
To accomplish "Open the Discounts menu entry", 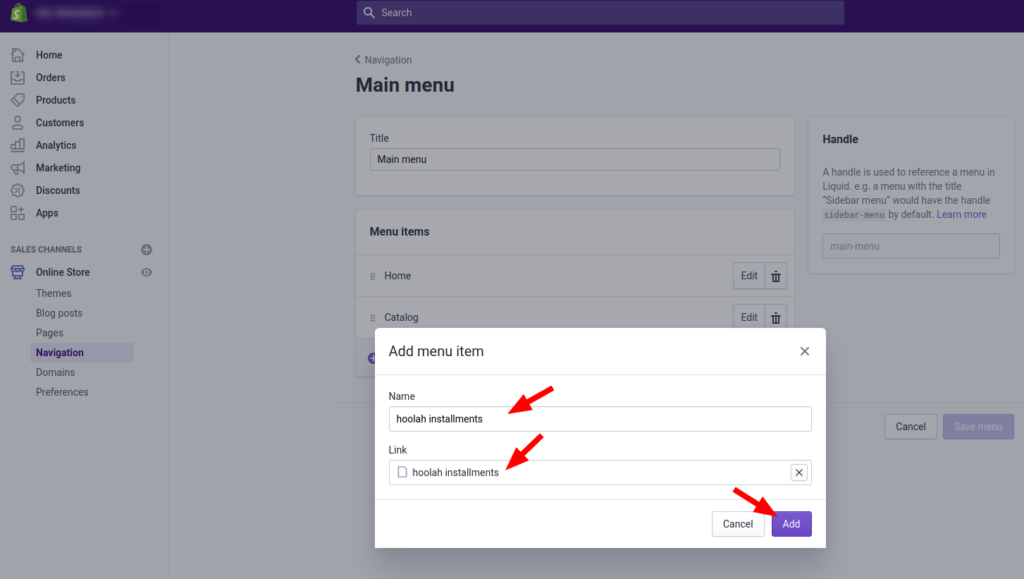I will tap(57, 191).
